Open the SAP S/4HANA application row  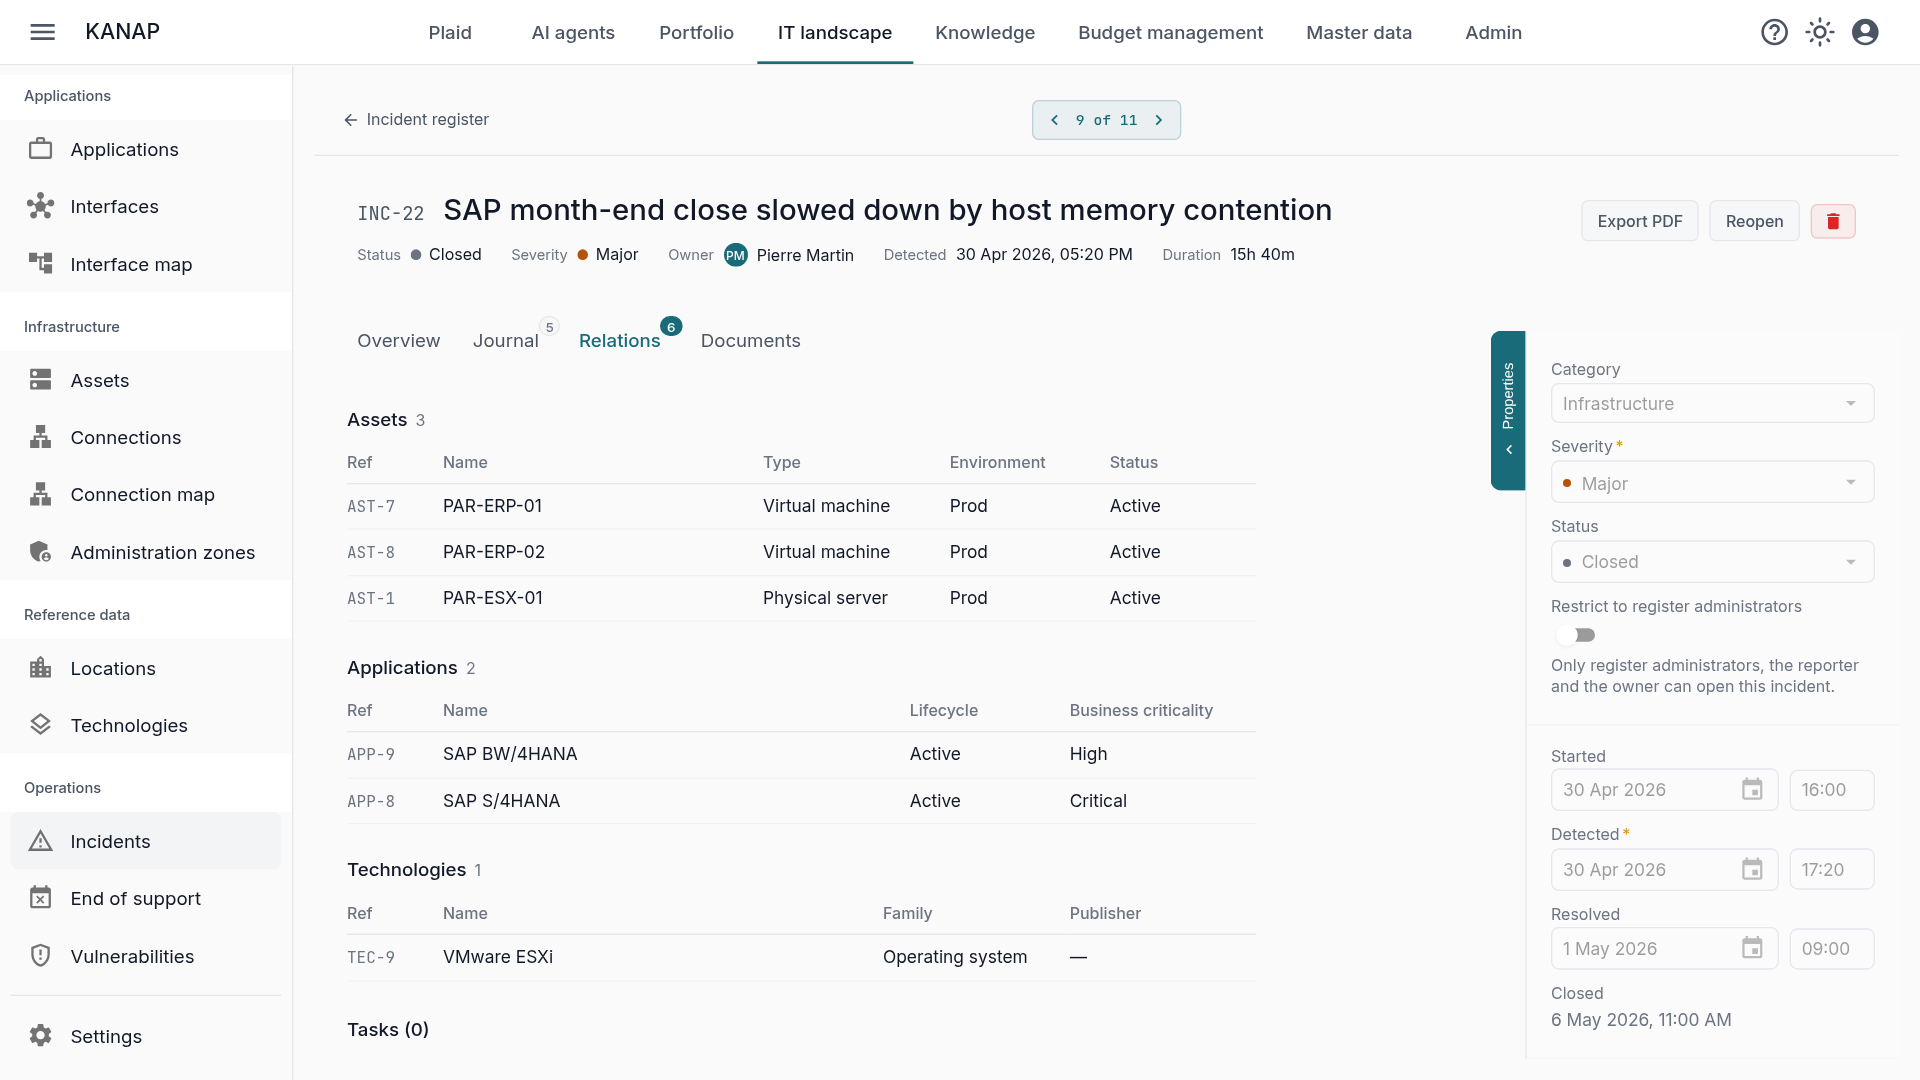pyautogui.click(x=801, y=801)
